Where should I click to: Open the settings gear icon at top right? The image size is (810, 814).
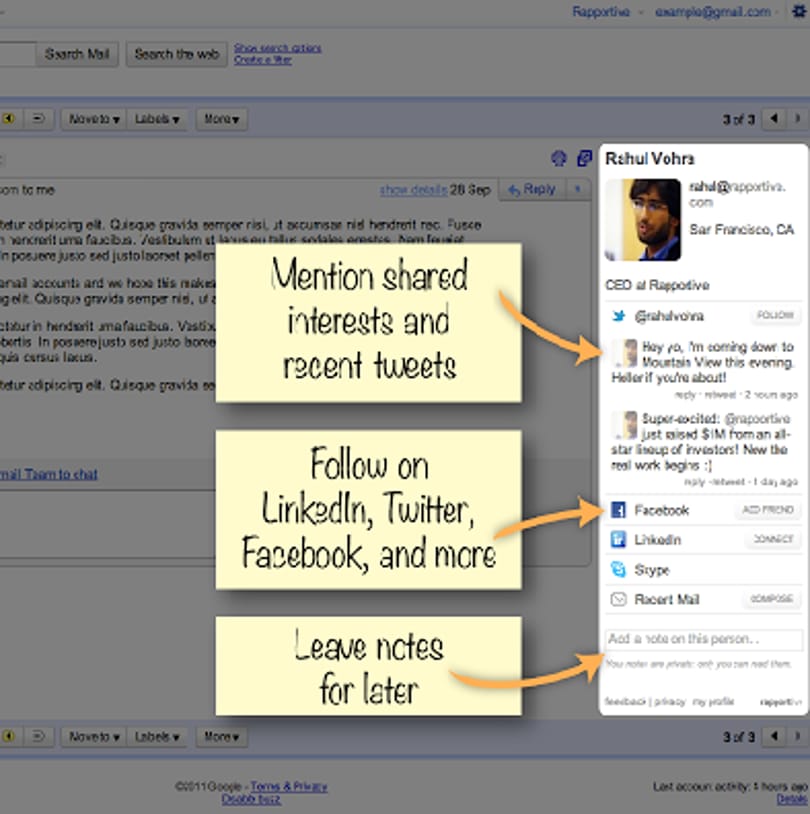click(800, 11)
